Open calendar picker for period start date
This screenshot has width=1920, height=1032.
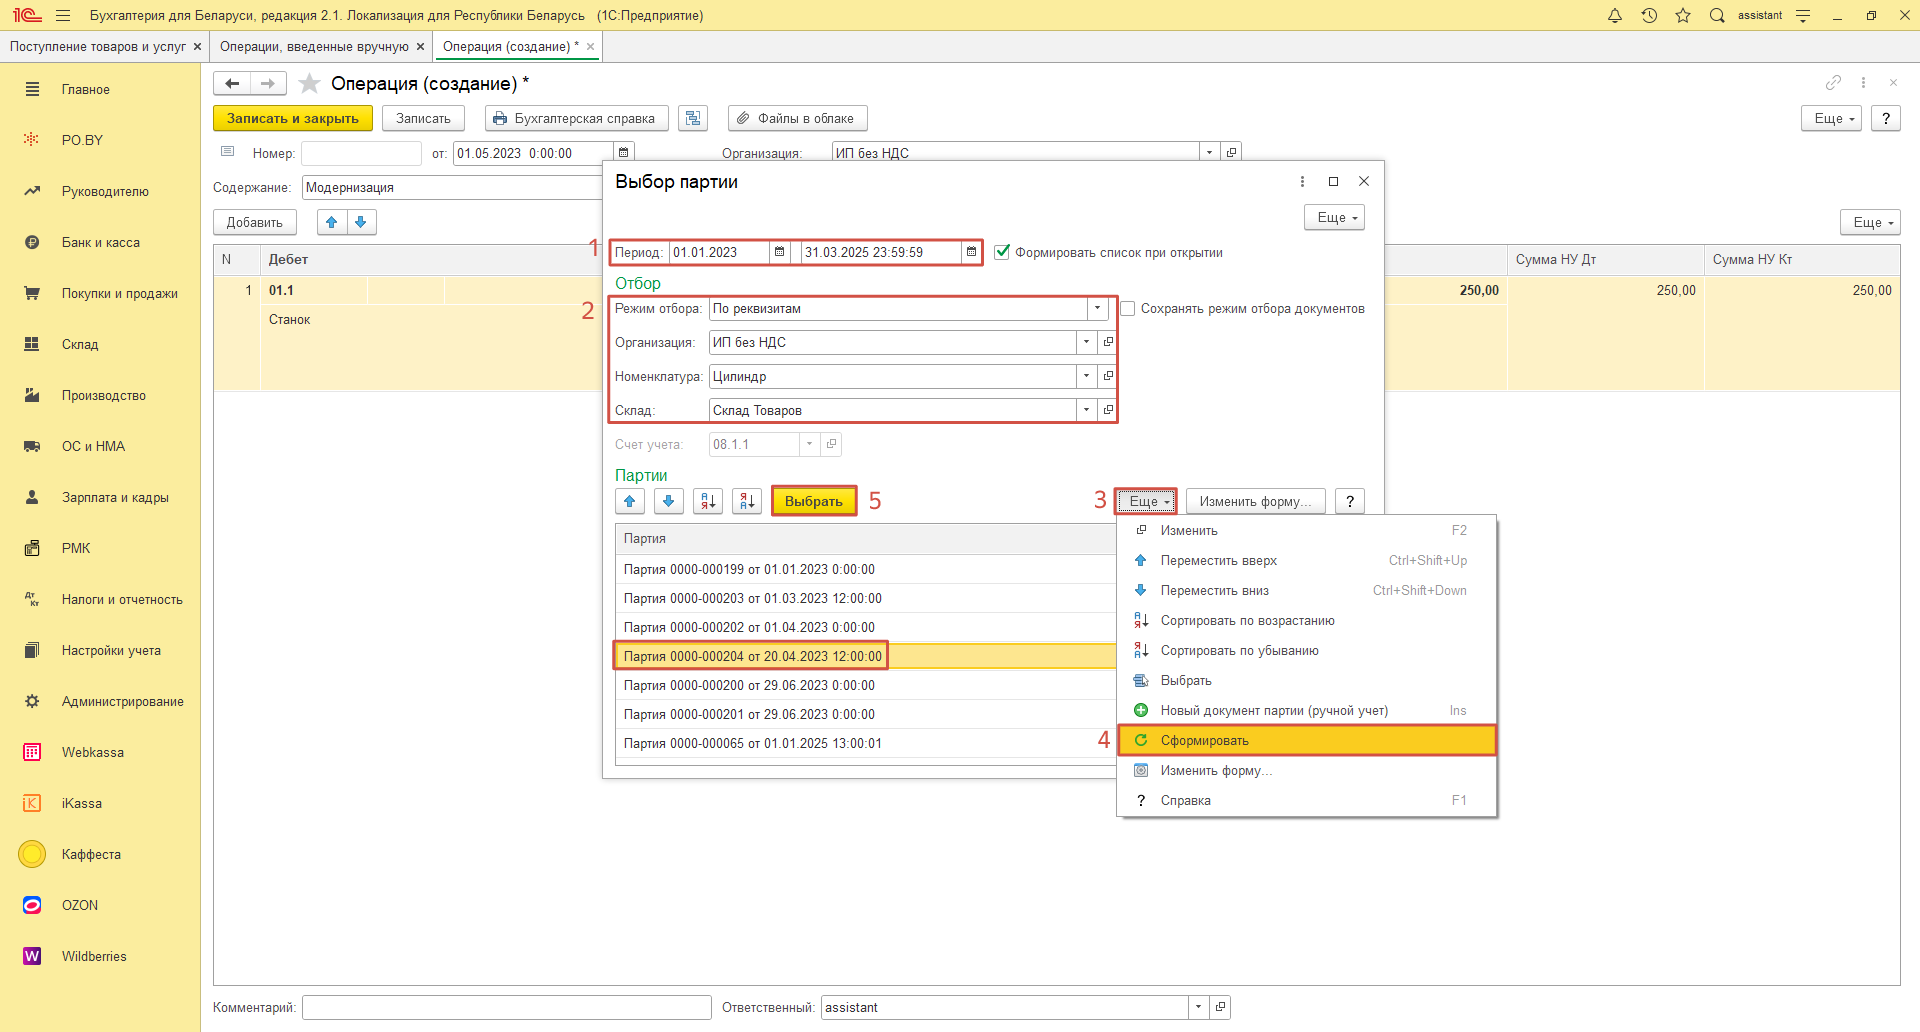(780, 252)
